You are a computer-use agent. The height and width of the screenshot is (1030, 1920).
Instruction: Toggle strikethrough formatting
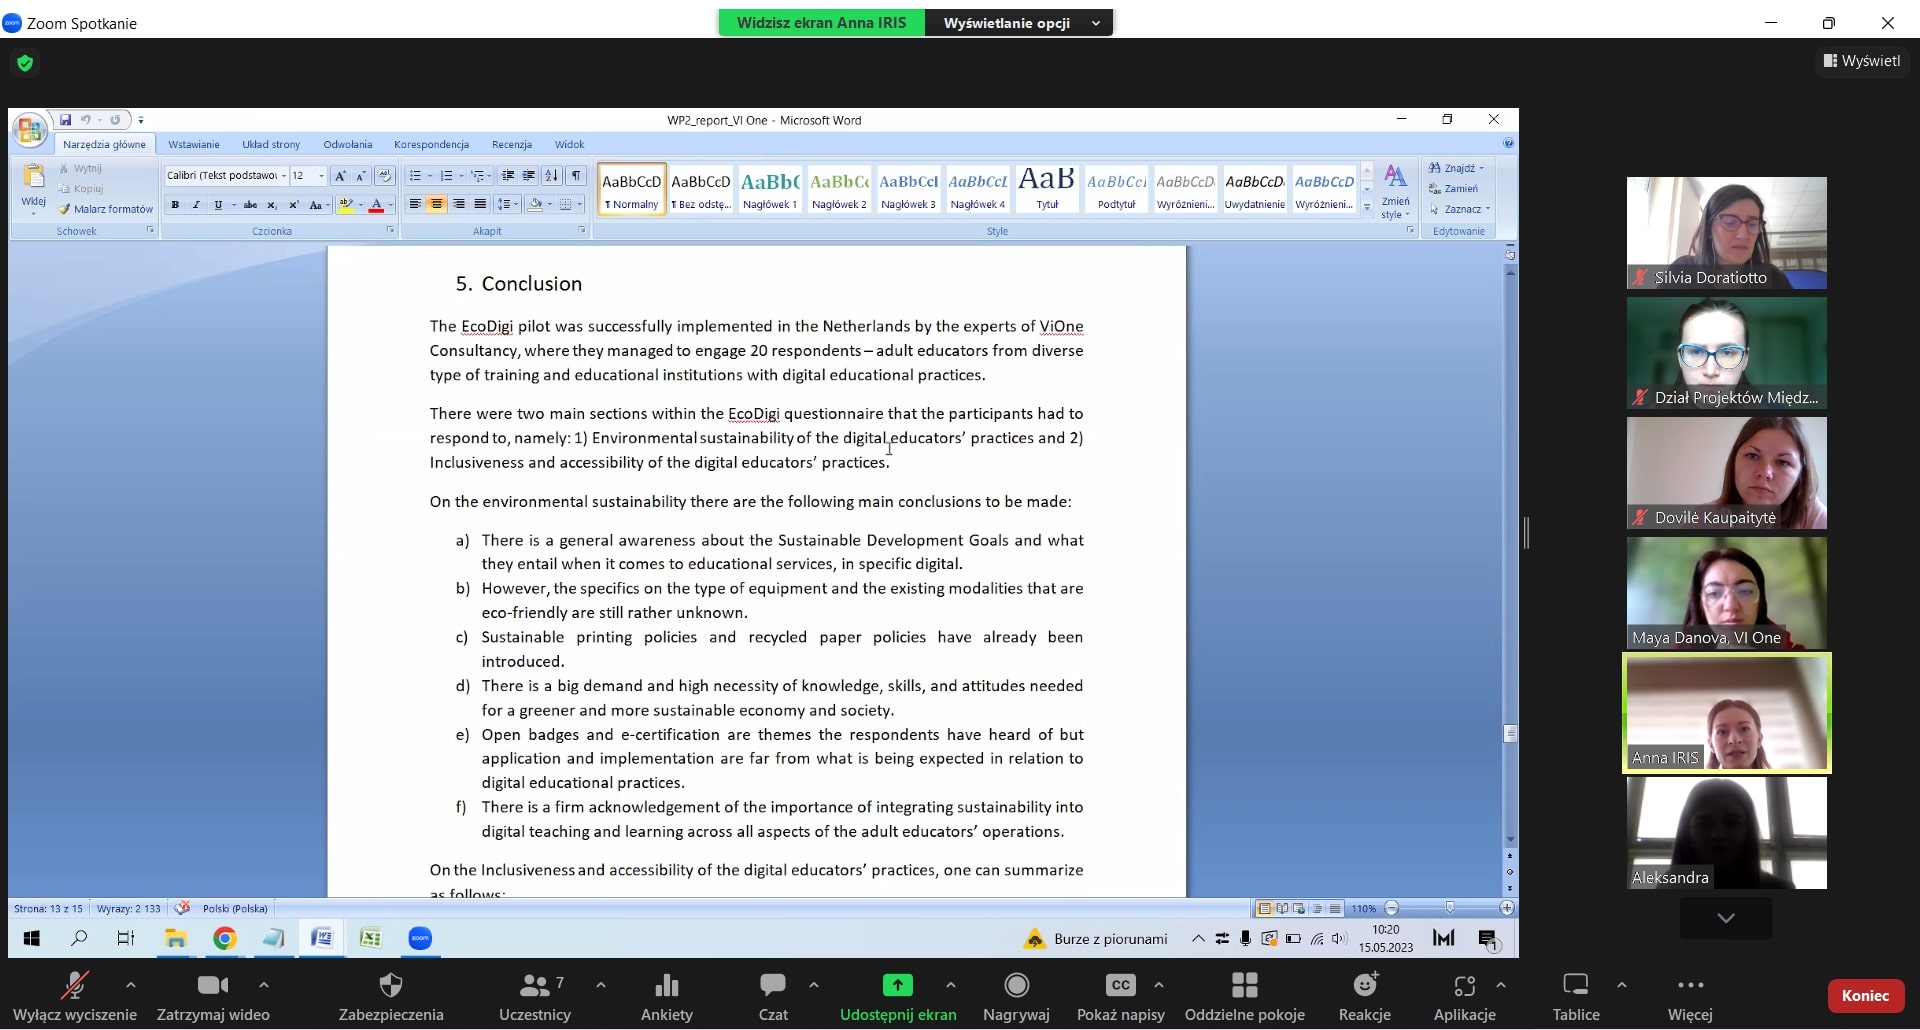pyautogui.click(x=250, y=205)
